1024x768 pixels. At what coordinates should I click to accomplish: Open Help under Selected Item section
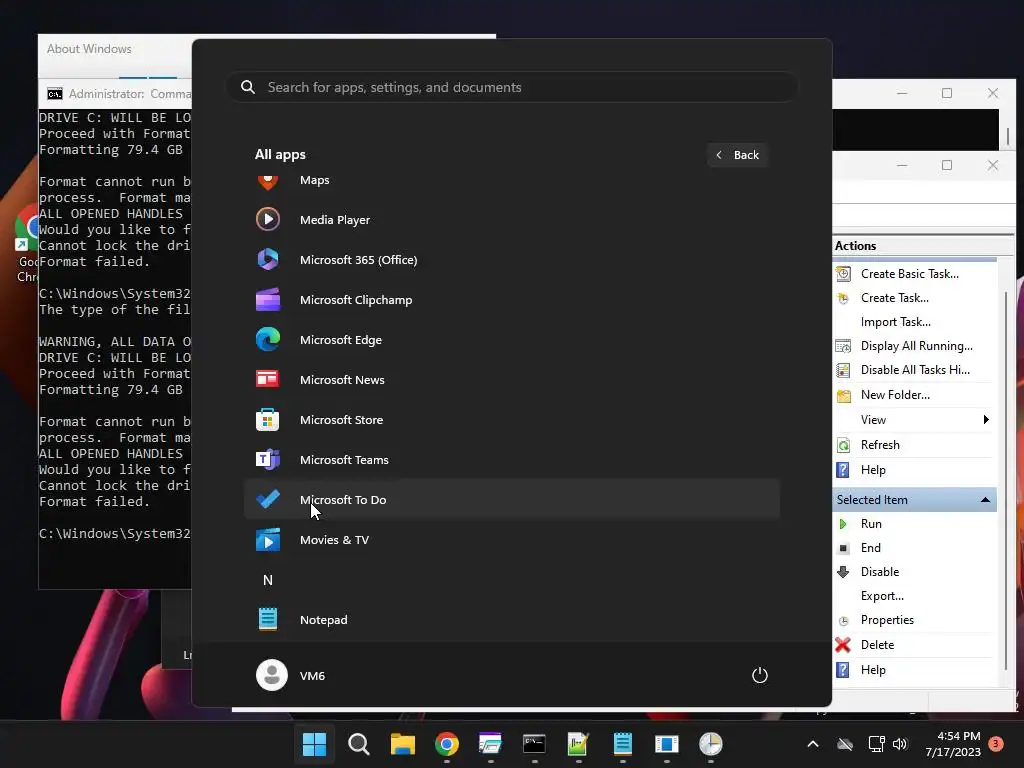(872, 670)
